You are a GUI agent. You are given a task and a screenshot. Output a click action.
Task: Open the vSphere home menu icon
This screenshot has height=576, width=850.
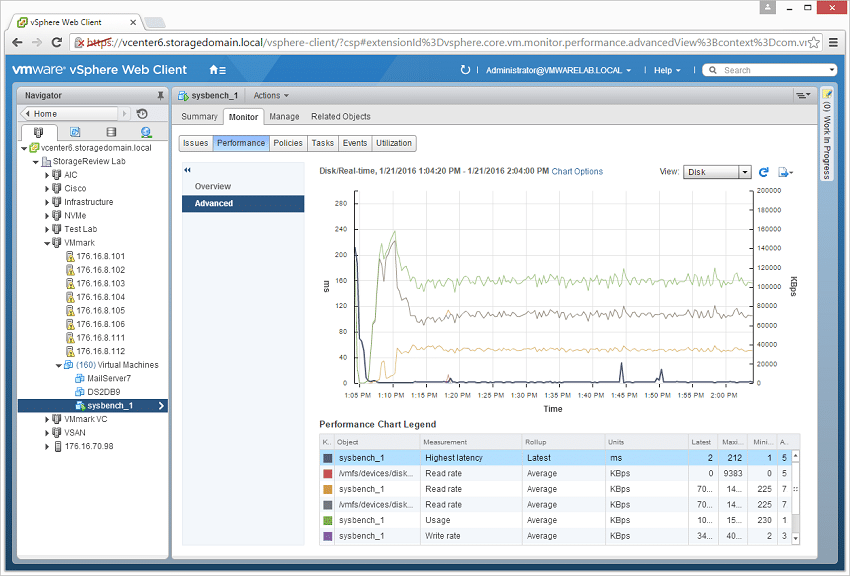tap(217, 70)
